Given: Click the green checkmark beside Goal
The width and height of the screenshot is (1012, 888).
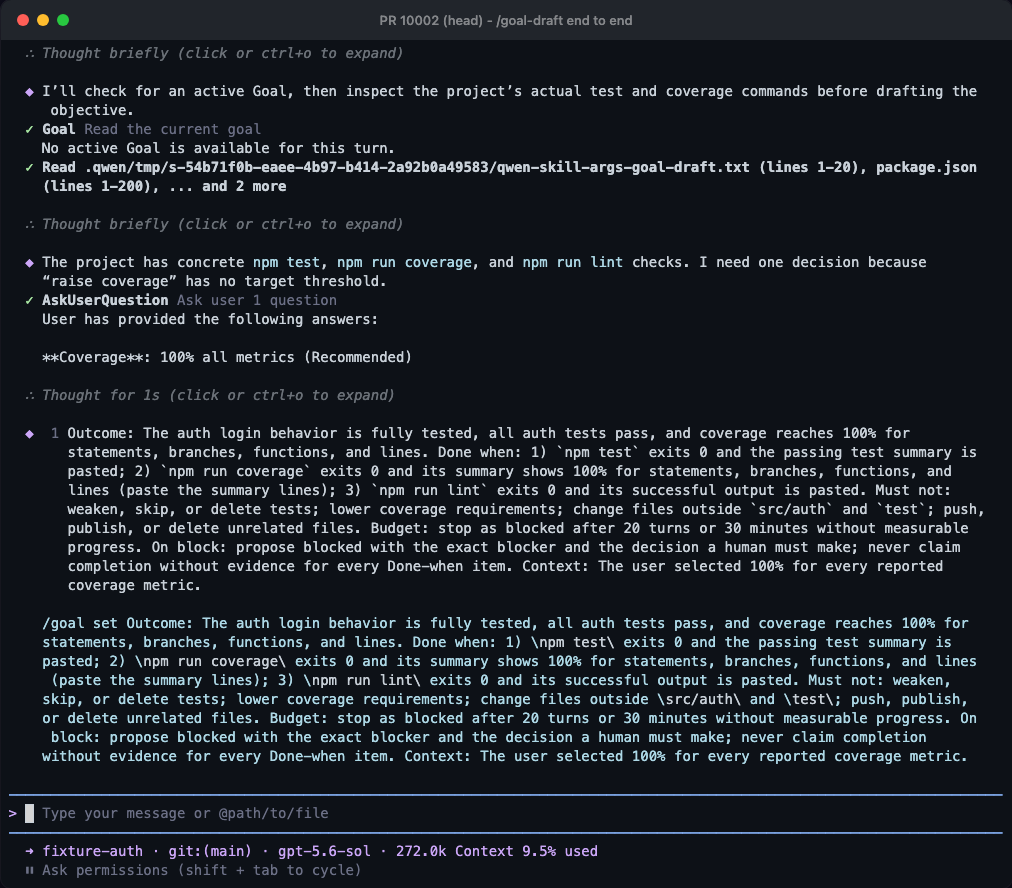Looking at the screenshot, I should [29, 129].
